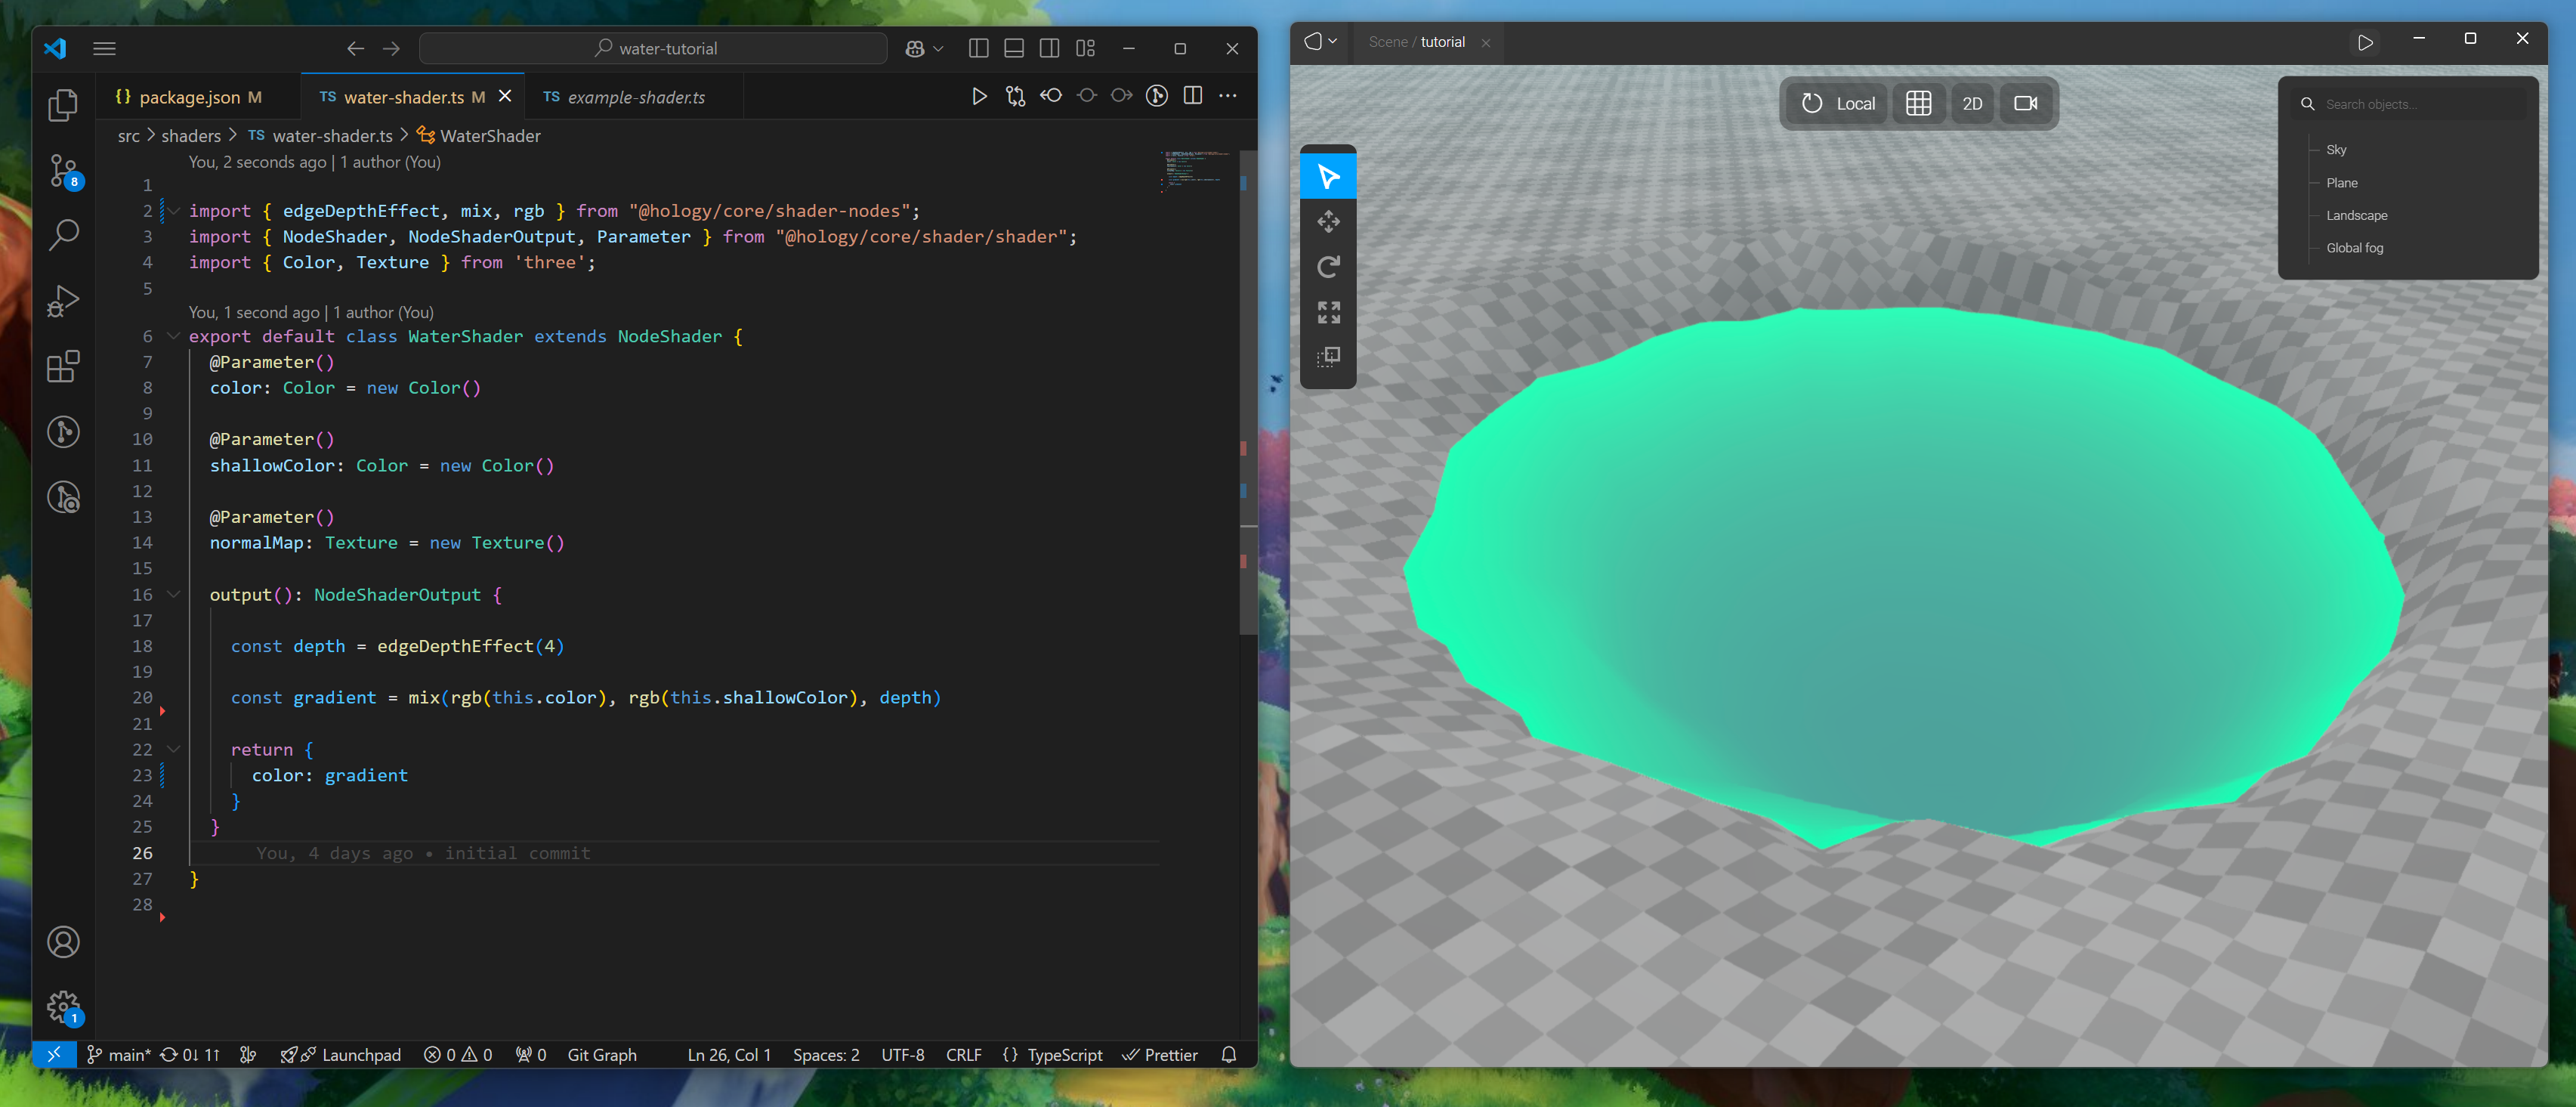Image resolution: width=2576 pixels, height=1107 pixels.
Task: Toggle the 2D view mode
Action: [x=1972, y=104]
